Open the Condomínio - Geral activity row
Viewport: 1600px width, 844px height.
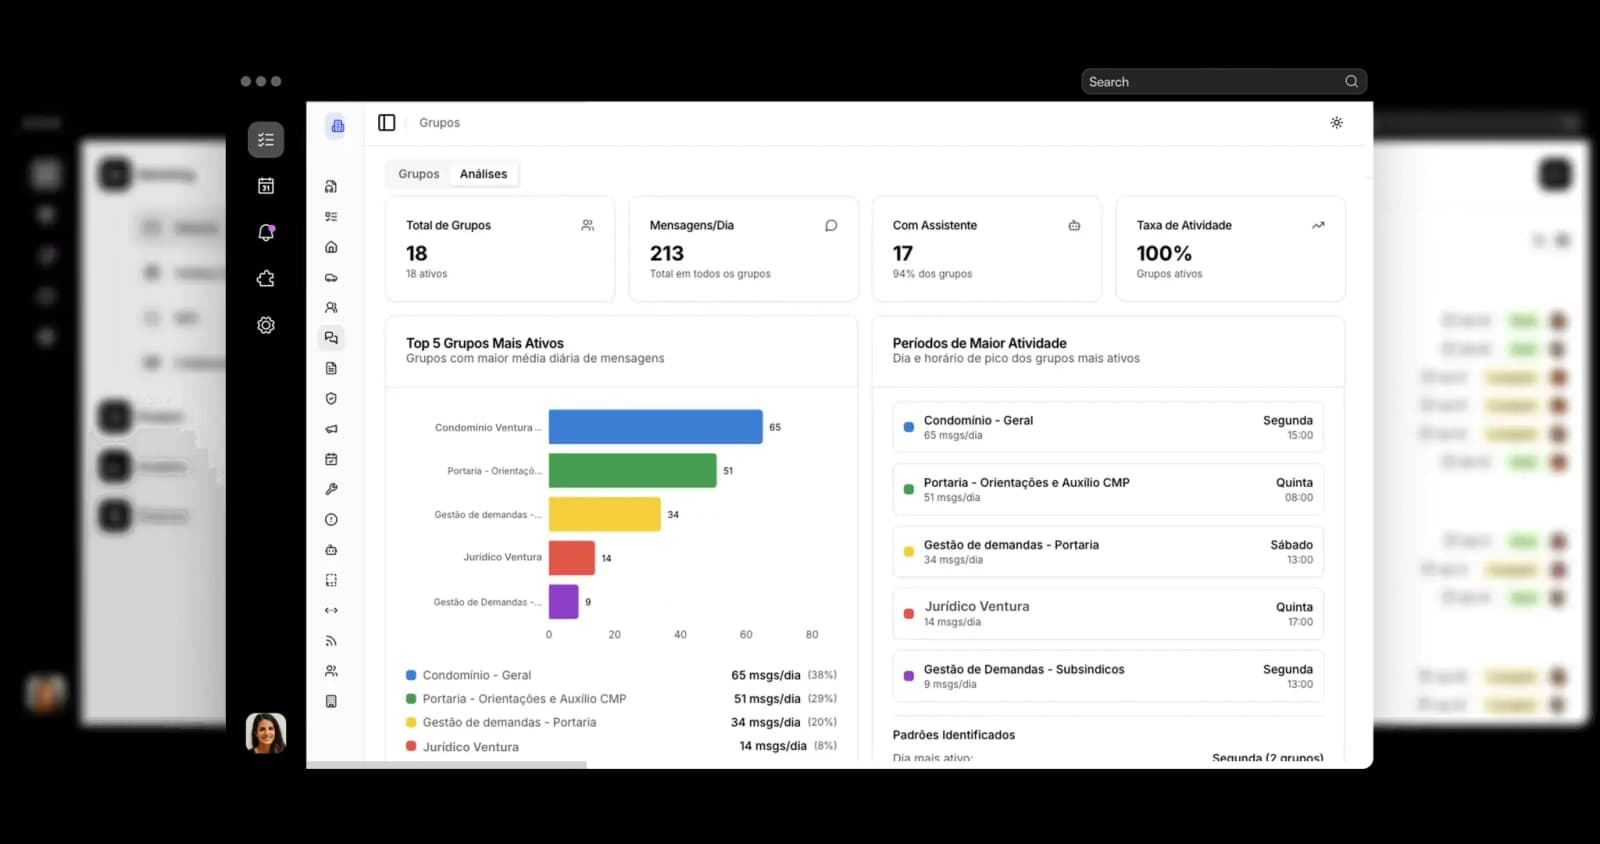coord(1107,427)
